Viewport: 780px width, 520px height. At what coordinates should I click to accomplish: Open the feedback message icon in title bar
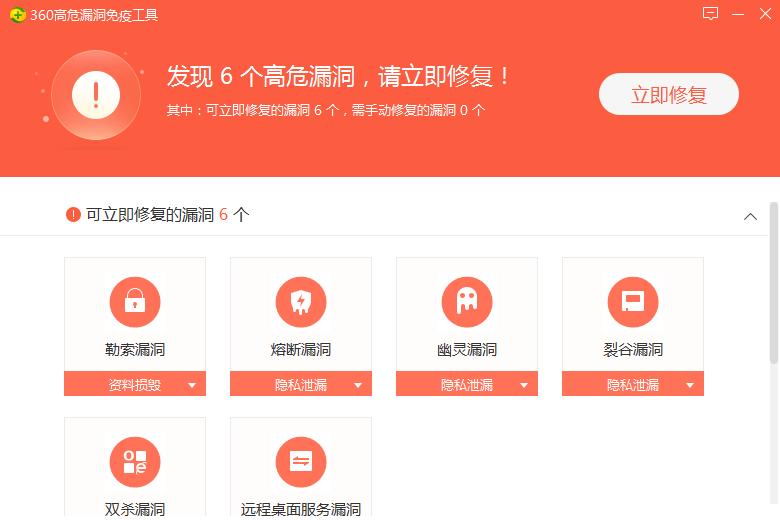(x=710, y=13)
